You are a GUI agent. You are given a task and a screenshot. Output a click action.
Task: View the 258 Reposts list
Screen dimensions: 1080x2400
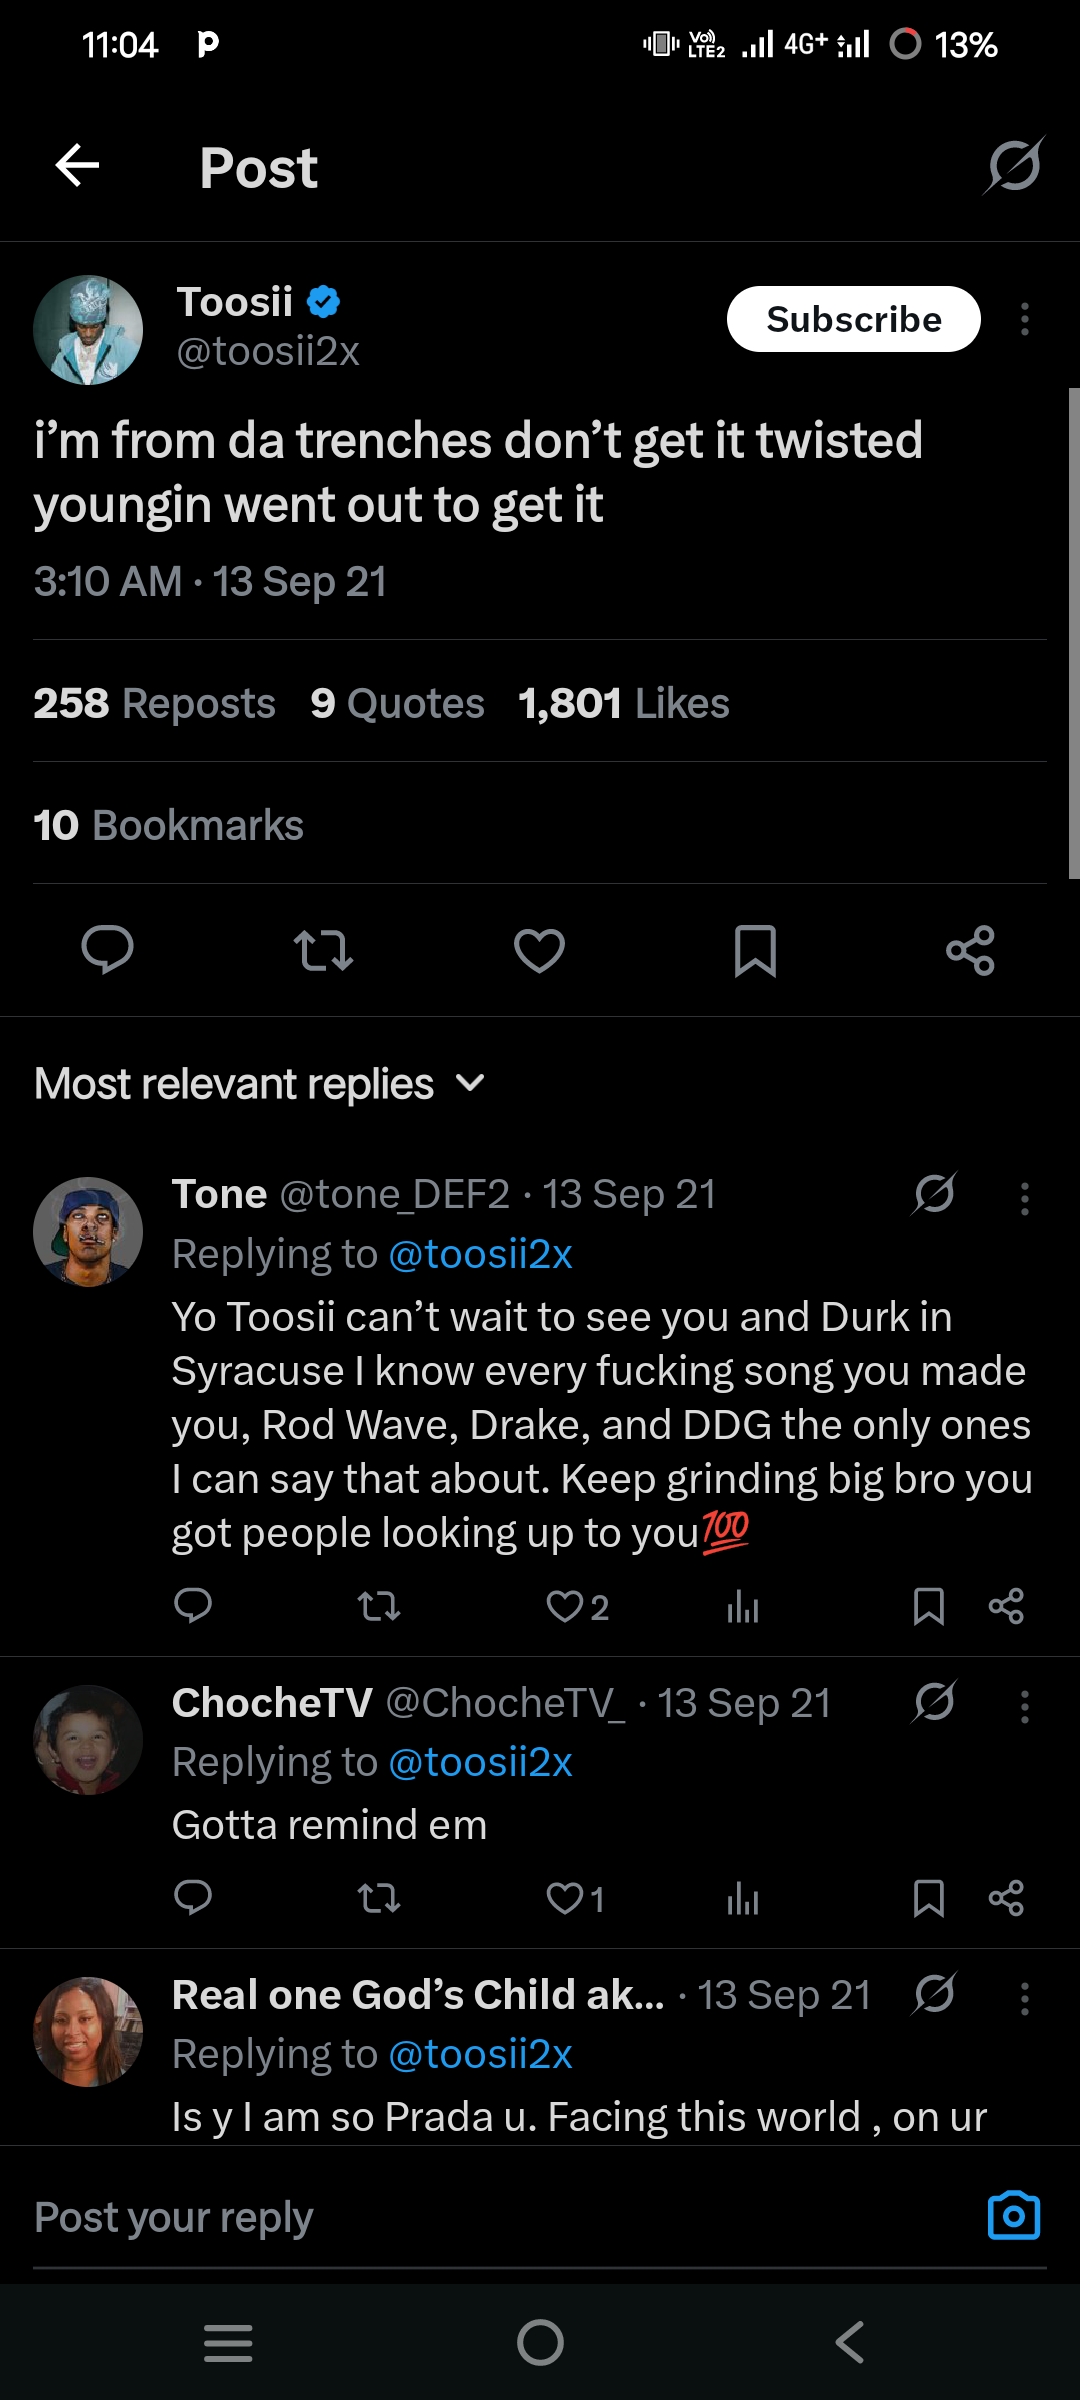point(154,704)
